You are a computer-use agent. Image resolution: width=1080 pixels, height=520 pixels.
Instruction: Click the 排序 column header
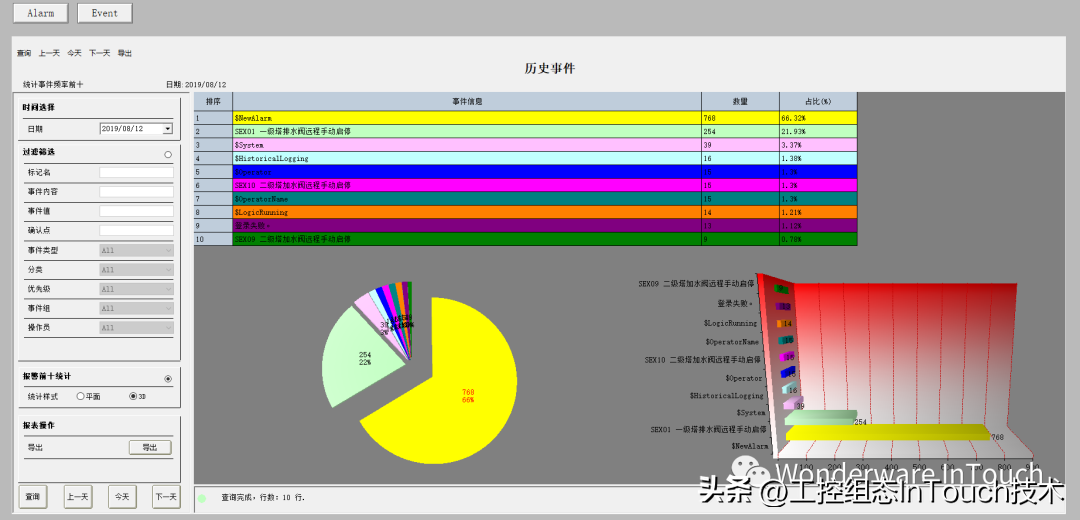tap(214, 102)
